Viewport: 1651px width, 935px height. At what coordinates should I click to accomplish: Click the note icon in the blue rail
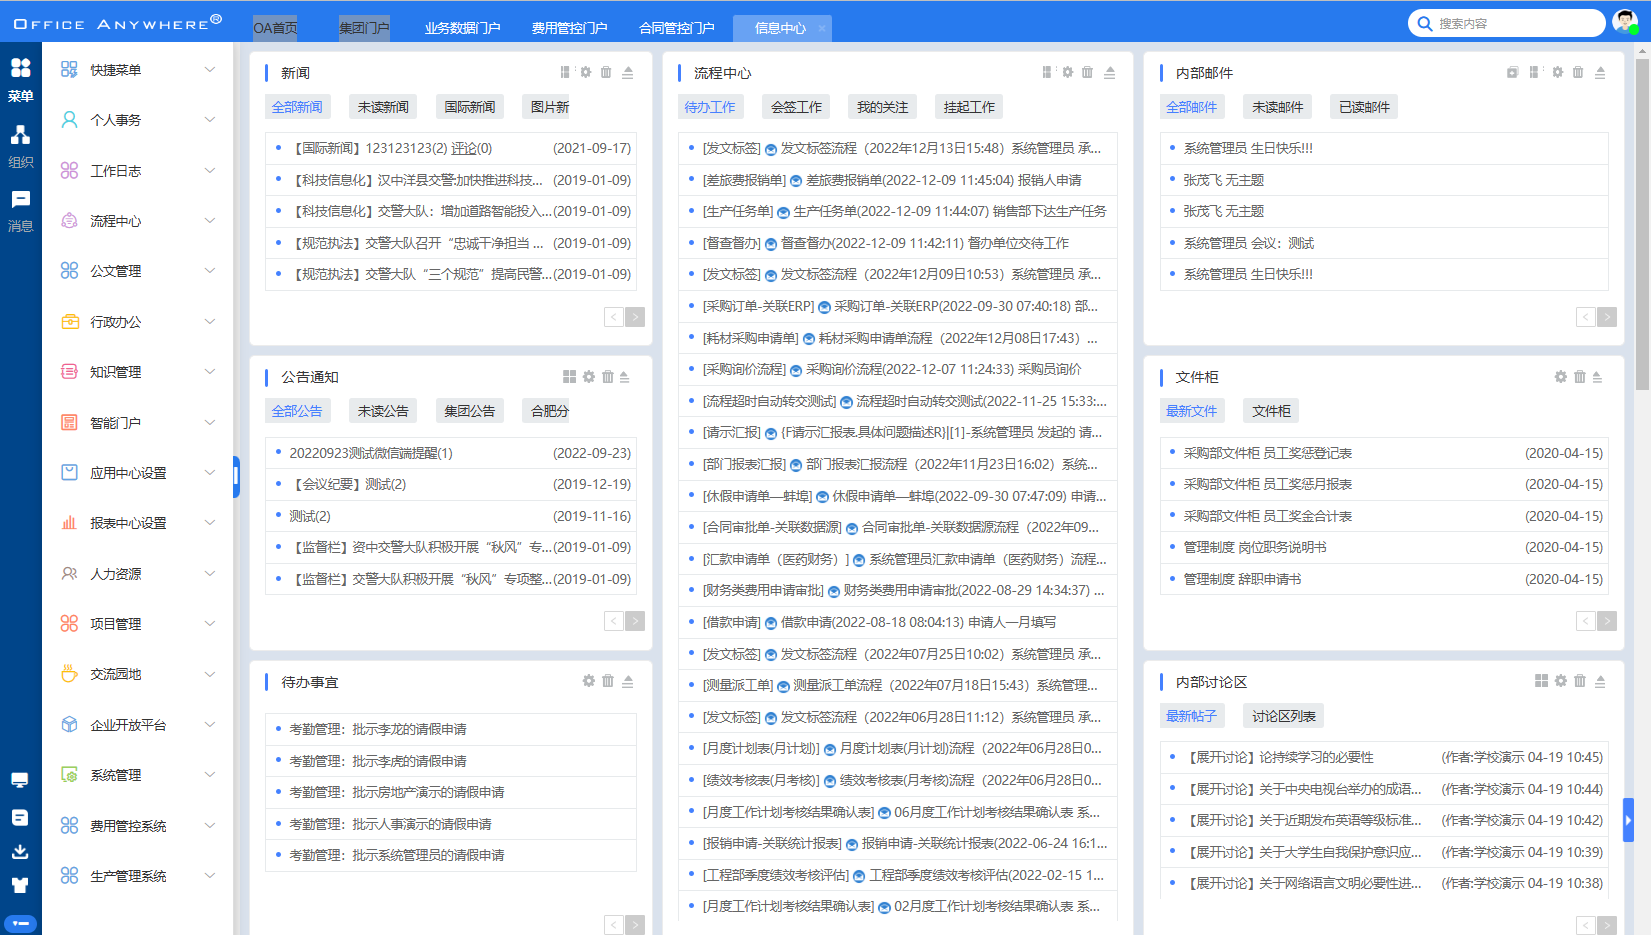pos(20,817)
